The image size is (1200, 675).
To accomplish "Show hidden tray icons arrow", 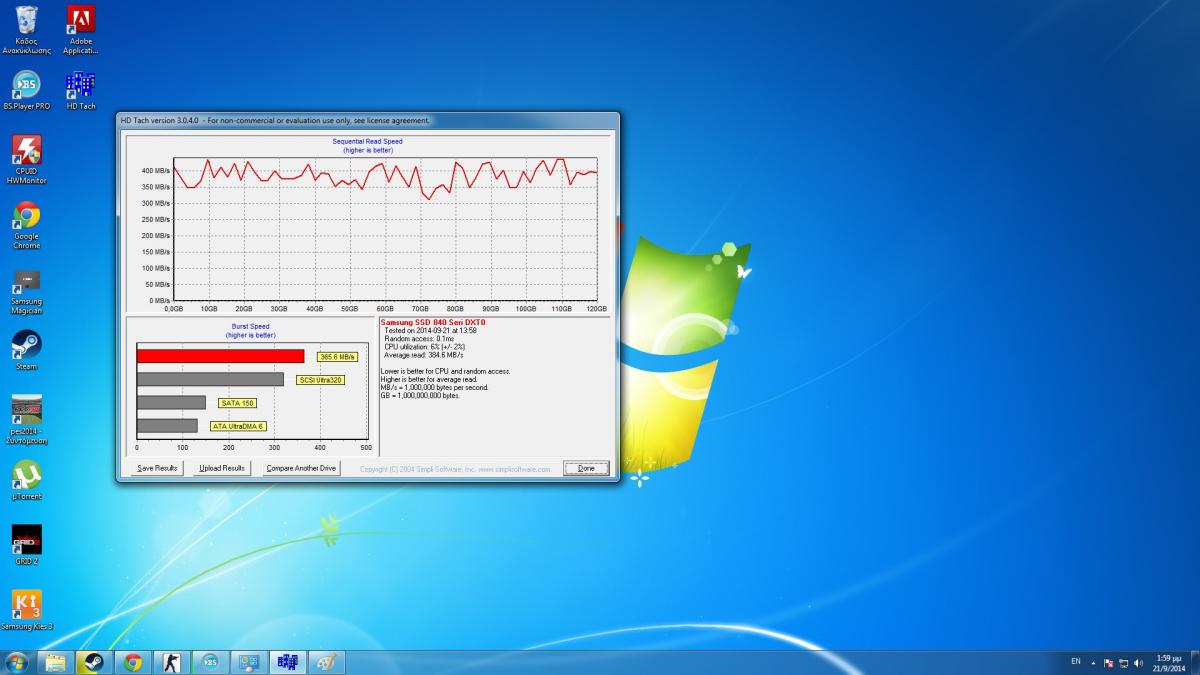I will (1093, 662).
